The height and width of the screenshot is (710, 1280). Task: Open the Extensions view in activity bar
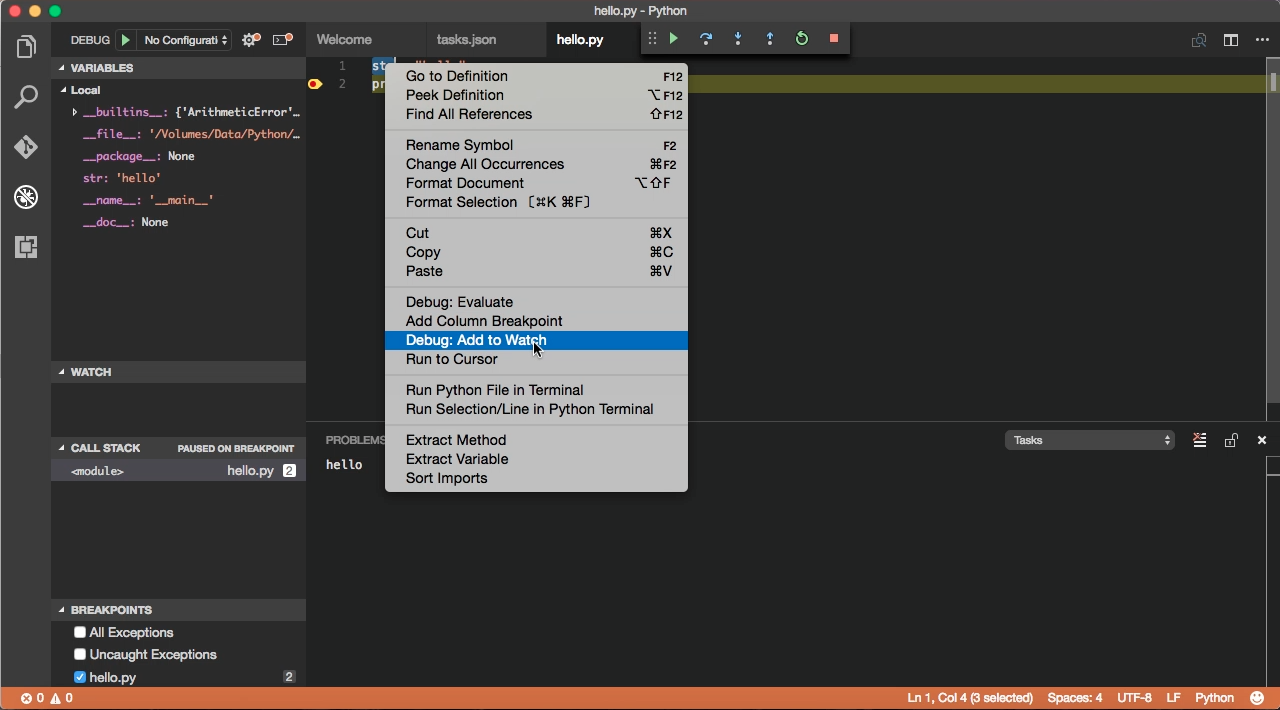pos(26,247)
